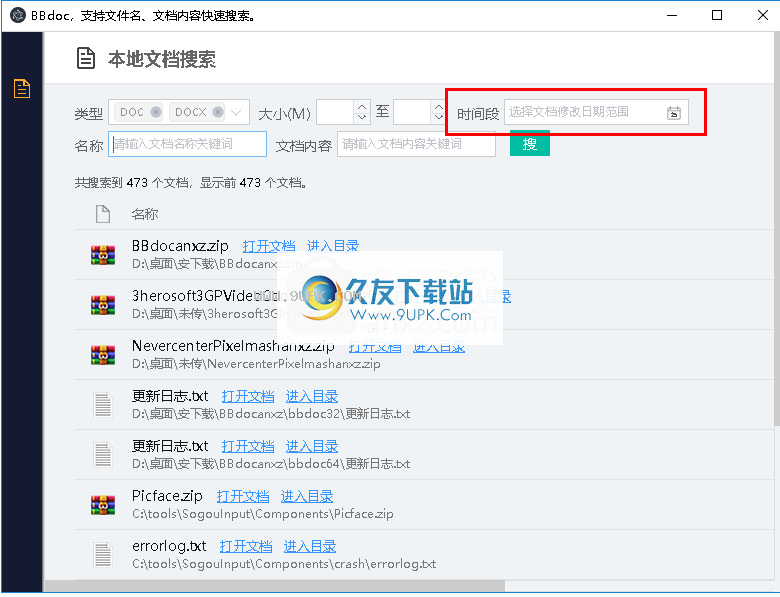780x597 pixels.
Task: Enter directory of errorlog.txt
Action: [x=310, y=546]
